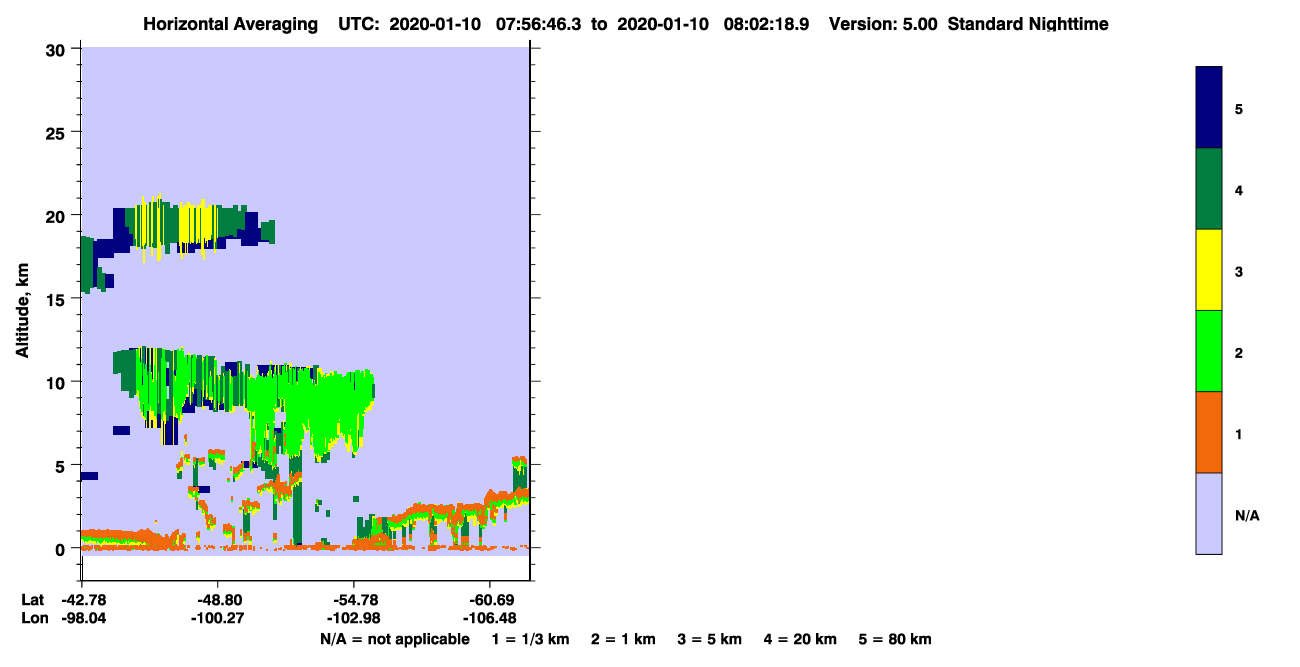Click the '1 = 1/3 km' legend entry
Screen dimensions: 1300x667
click(530, 639)
